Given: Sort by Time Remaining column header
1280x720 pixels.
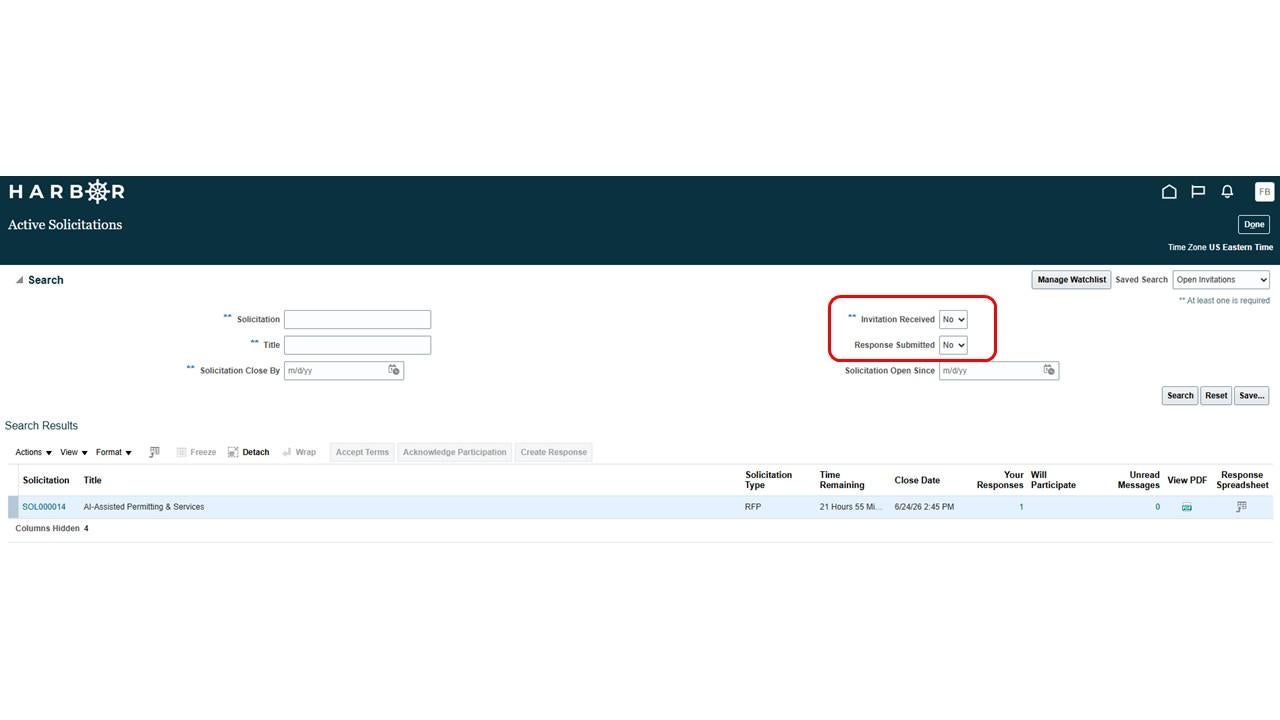Looking at the screenshot, I should pyautogui.click(x=842, y=480).
